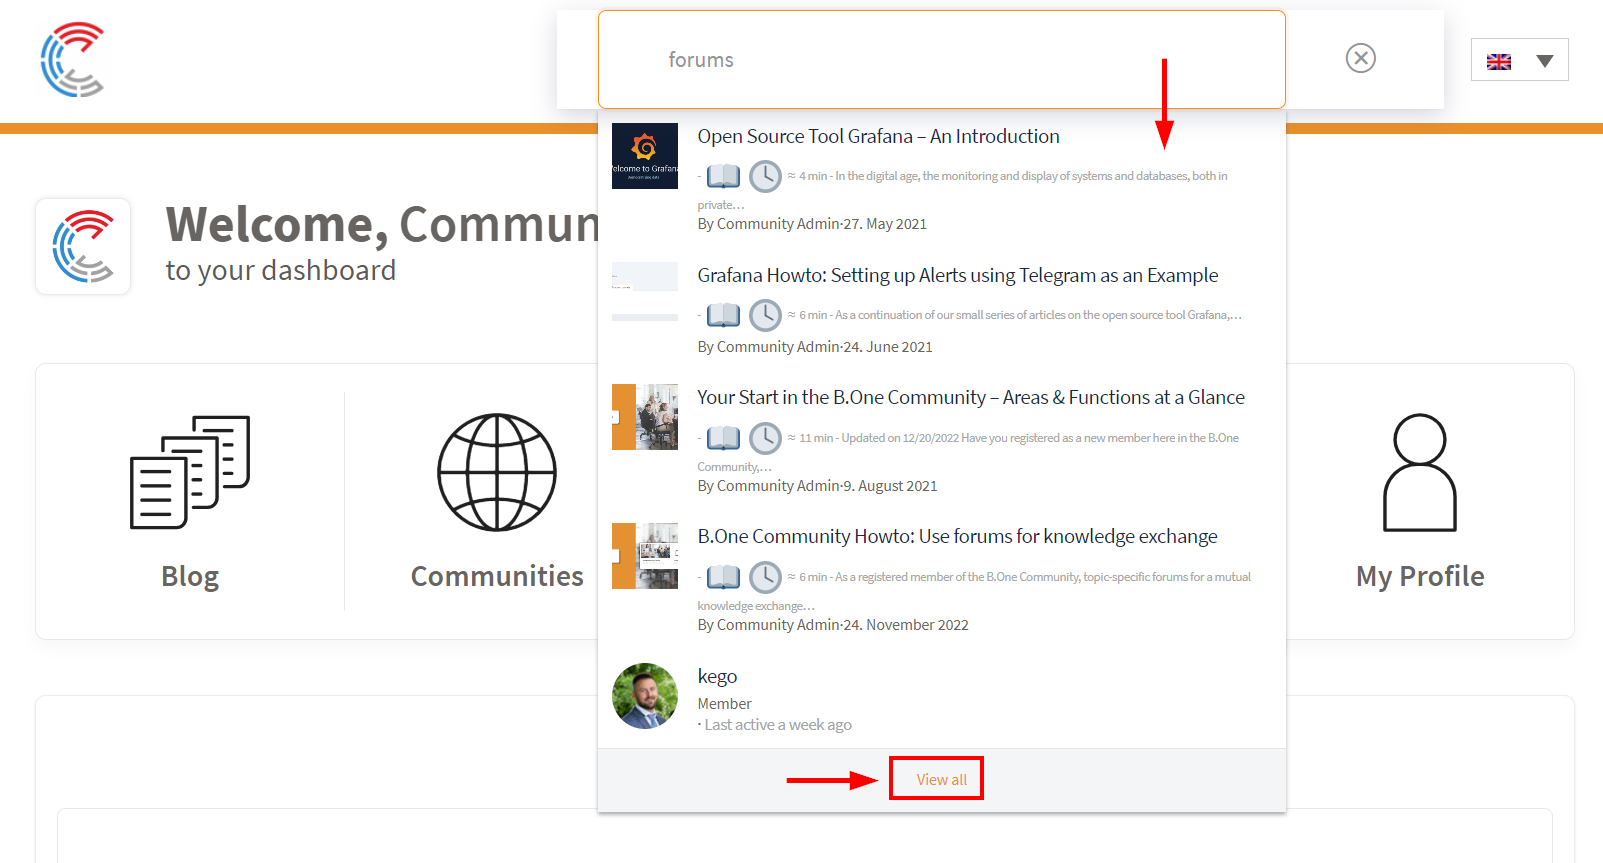This screenshot has height=863, width=1603.
Task: Open Grafana Howto Telegram alerts article
Action: pyautogui.click(x=957, y=275)
